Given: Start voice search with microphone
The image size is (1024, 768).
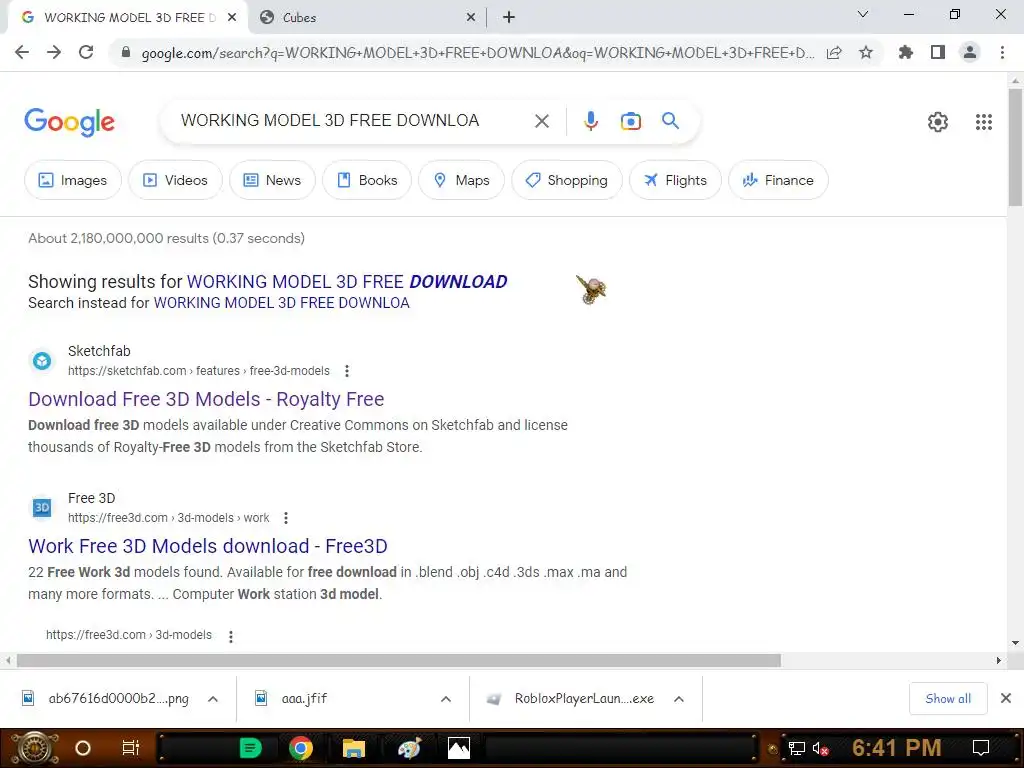Looking at the screenshot, I should [590, 121].
